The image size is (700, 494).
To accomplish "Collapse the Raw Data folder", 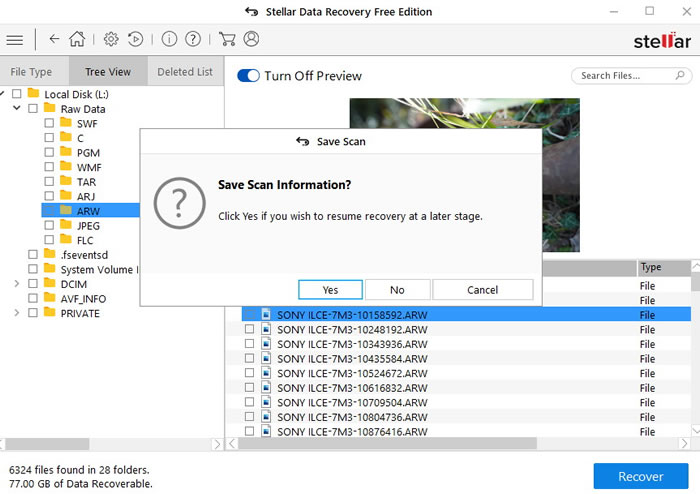I will tap(17, 109).
